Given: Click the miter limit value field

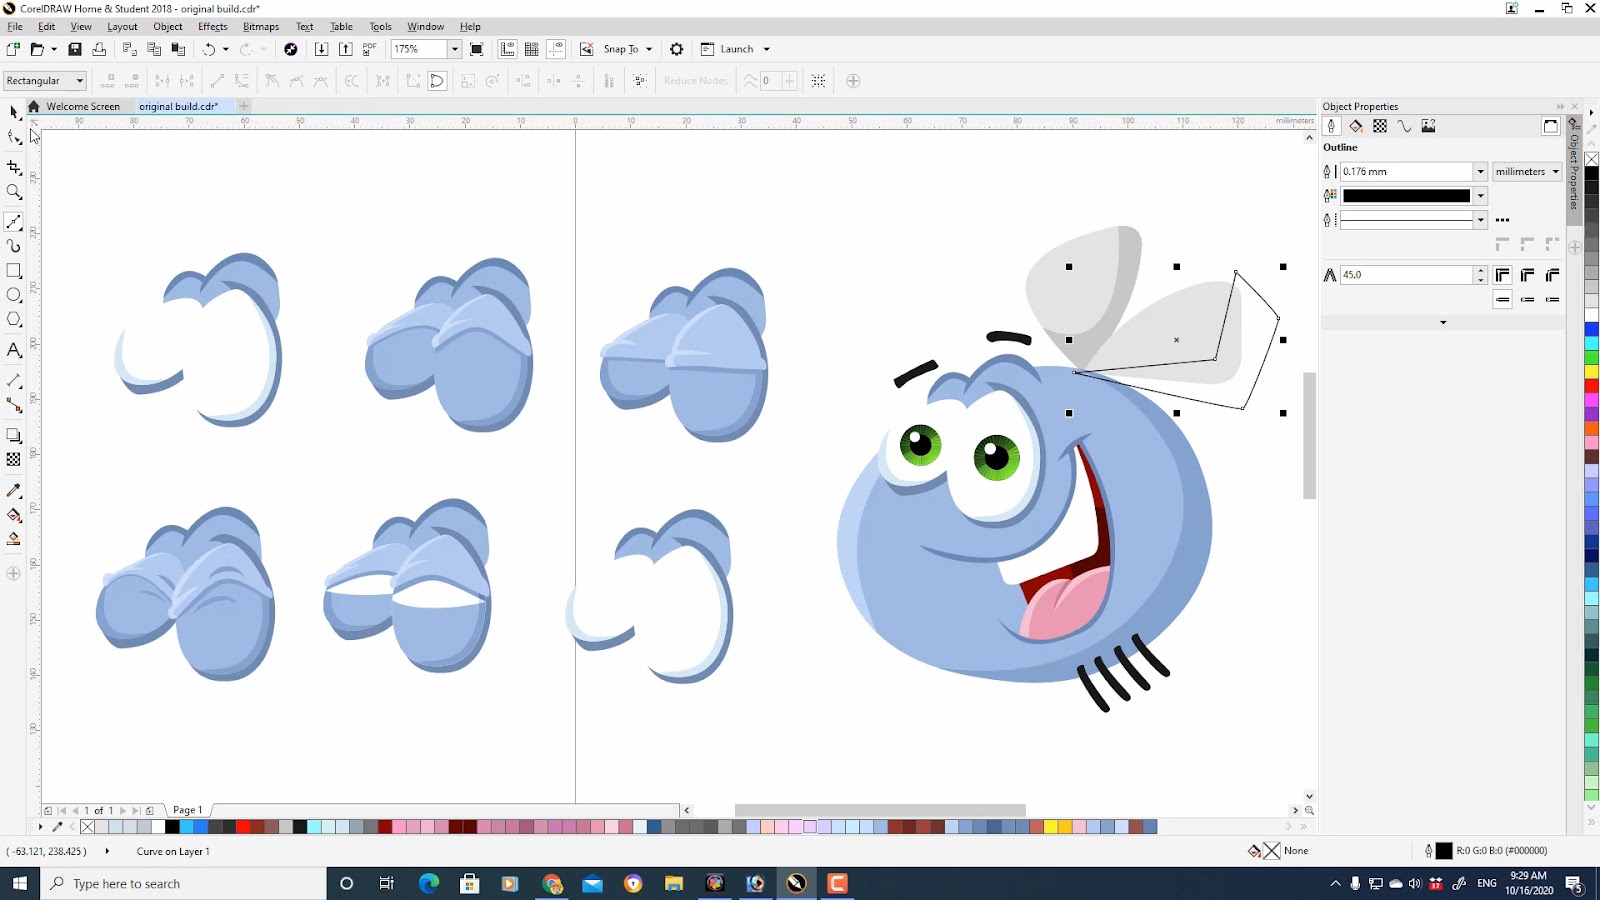Looking at the screenshot, I should [1406, 275].
